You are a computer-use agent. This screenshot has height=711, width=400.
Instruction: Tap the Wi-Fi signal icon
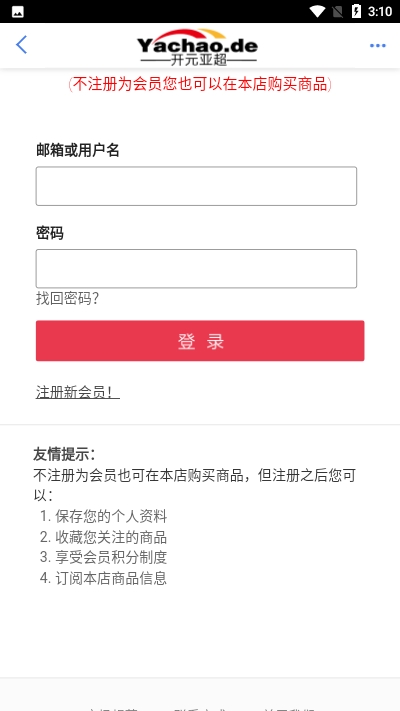317,11
